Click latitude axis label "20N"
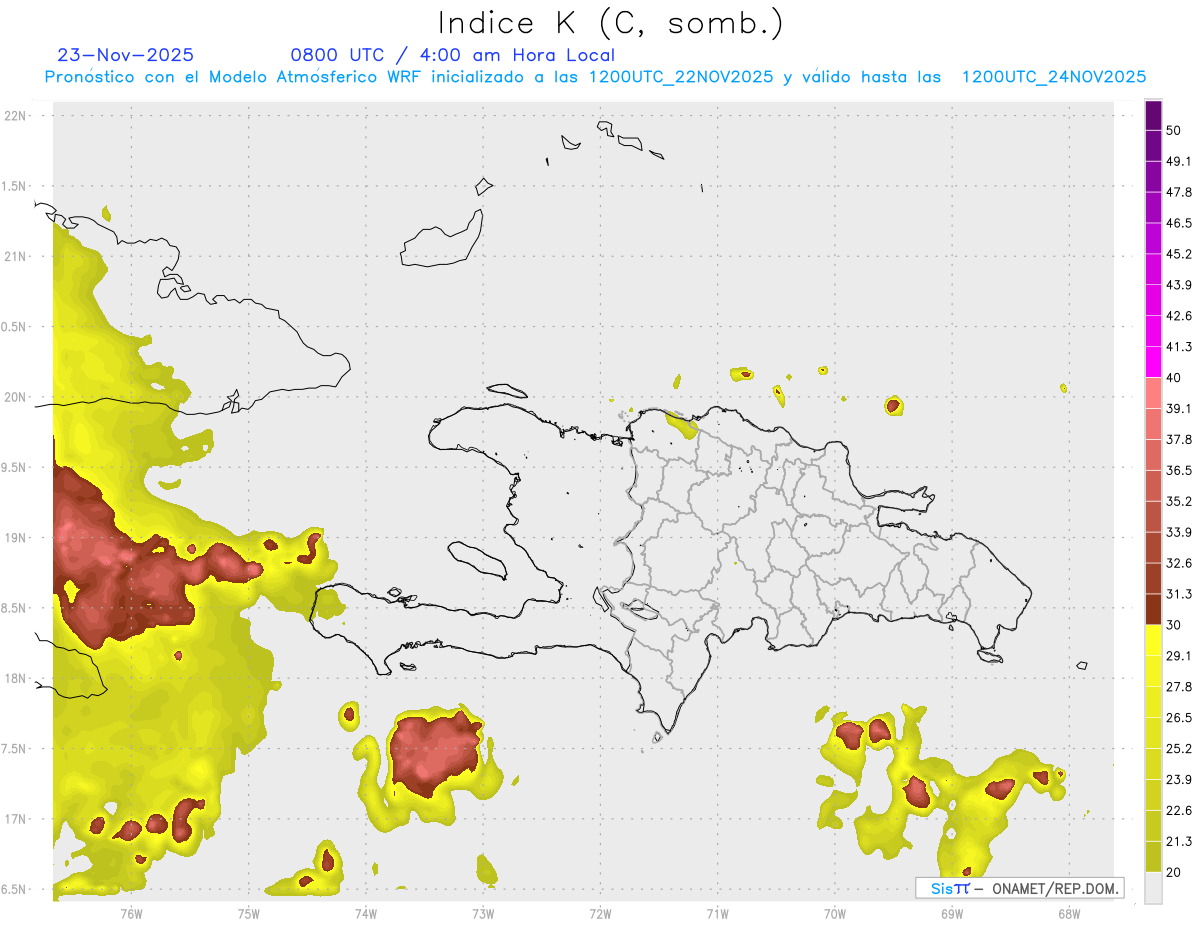 click(16, 397)
